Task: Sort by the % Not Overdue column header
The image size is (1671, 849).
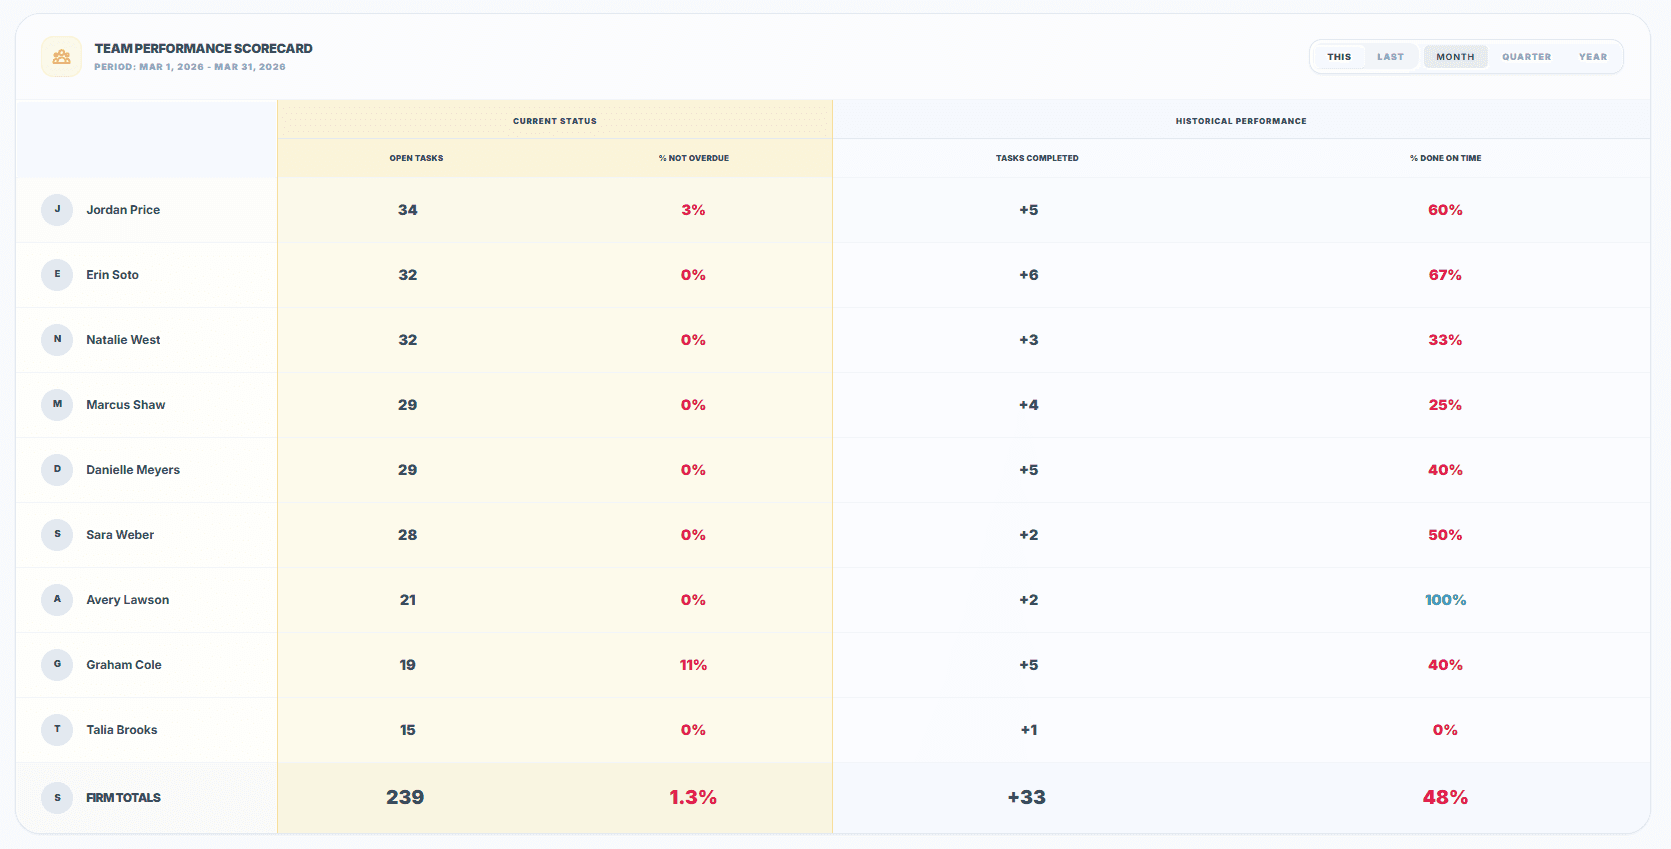Action: pyautogui.click(x=694, y=158)
